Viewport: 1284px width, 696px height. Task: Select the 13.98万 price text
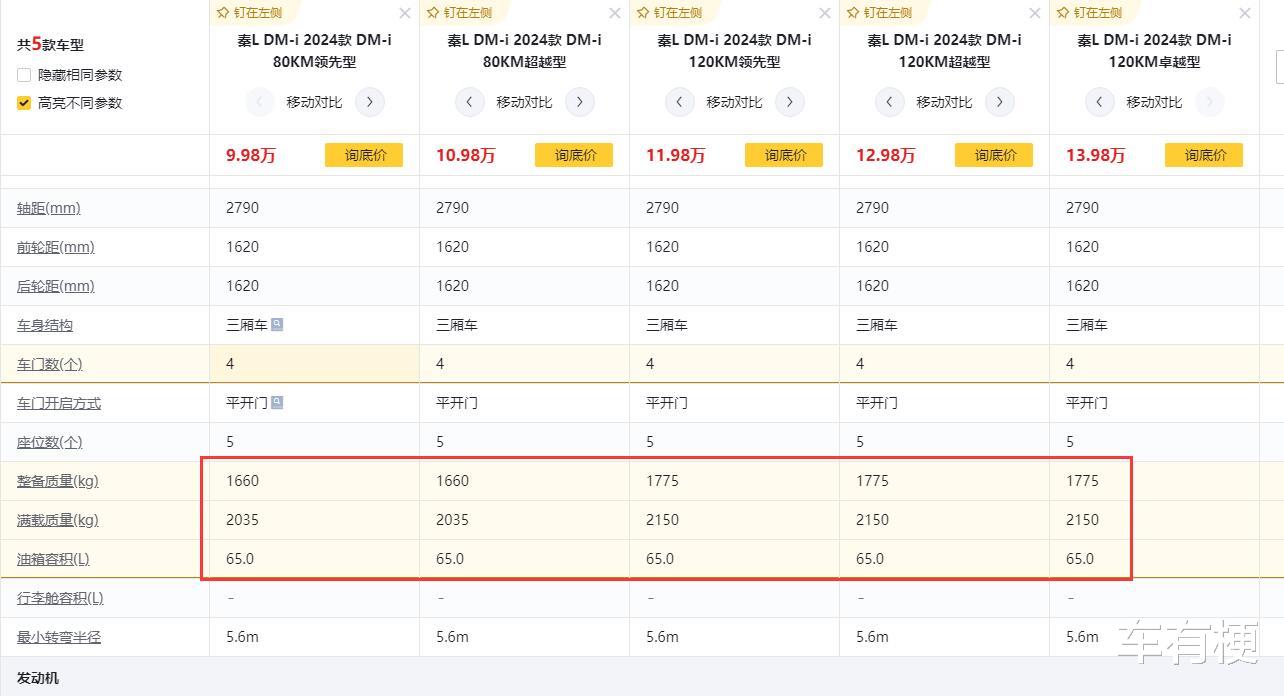(1095, 155)
